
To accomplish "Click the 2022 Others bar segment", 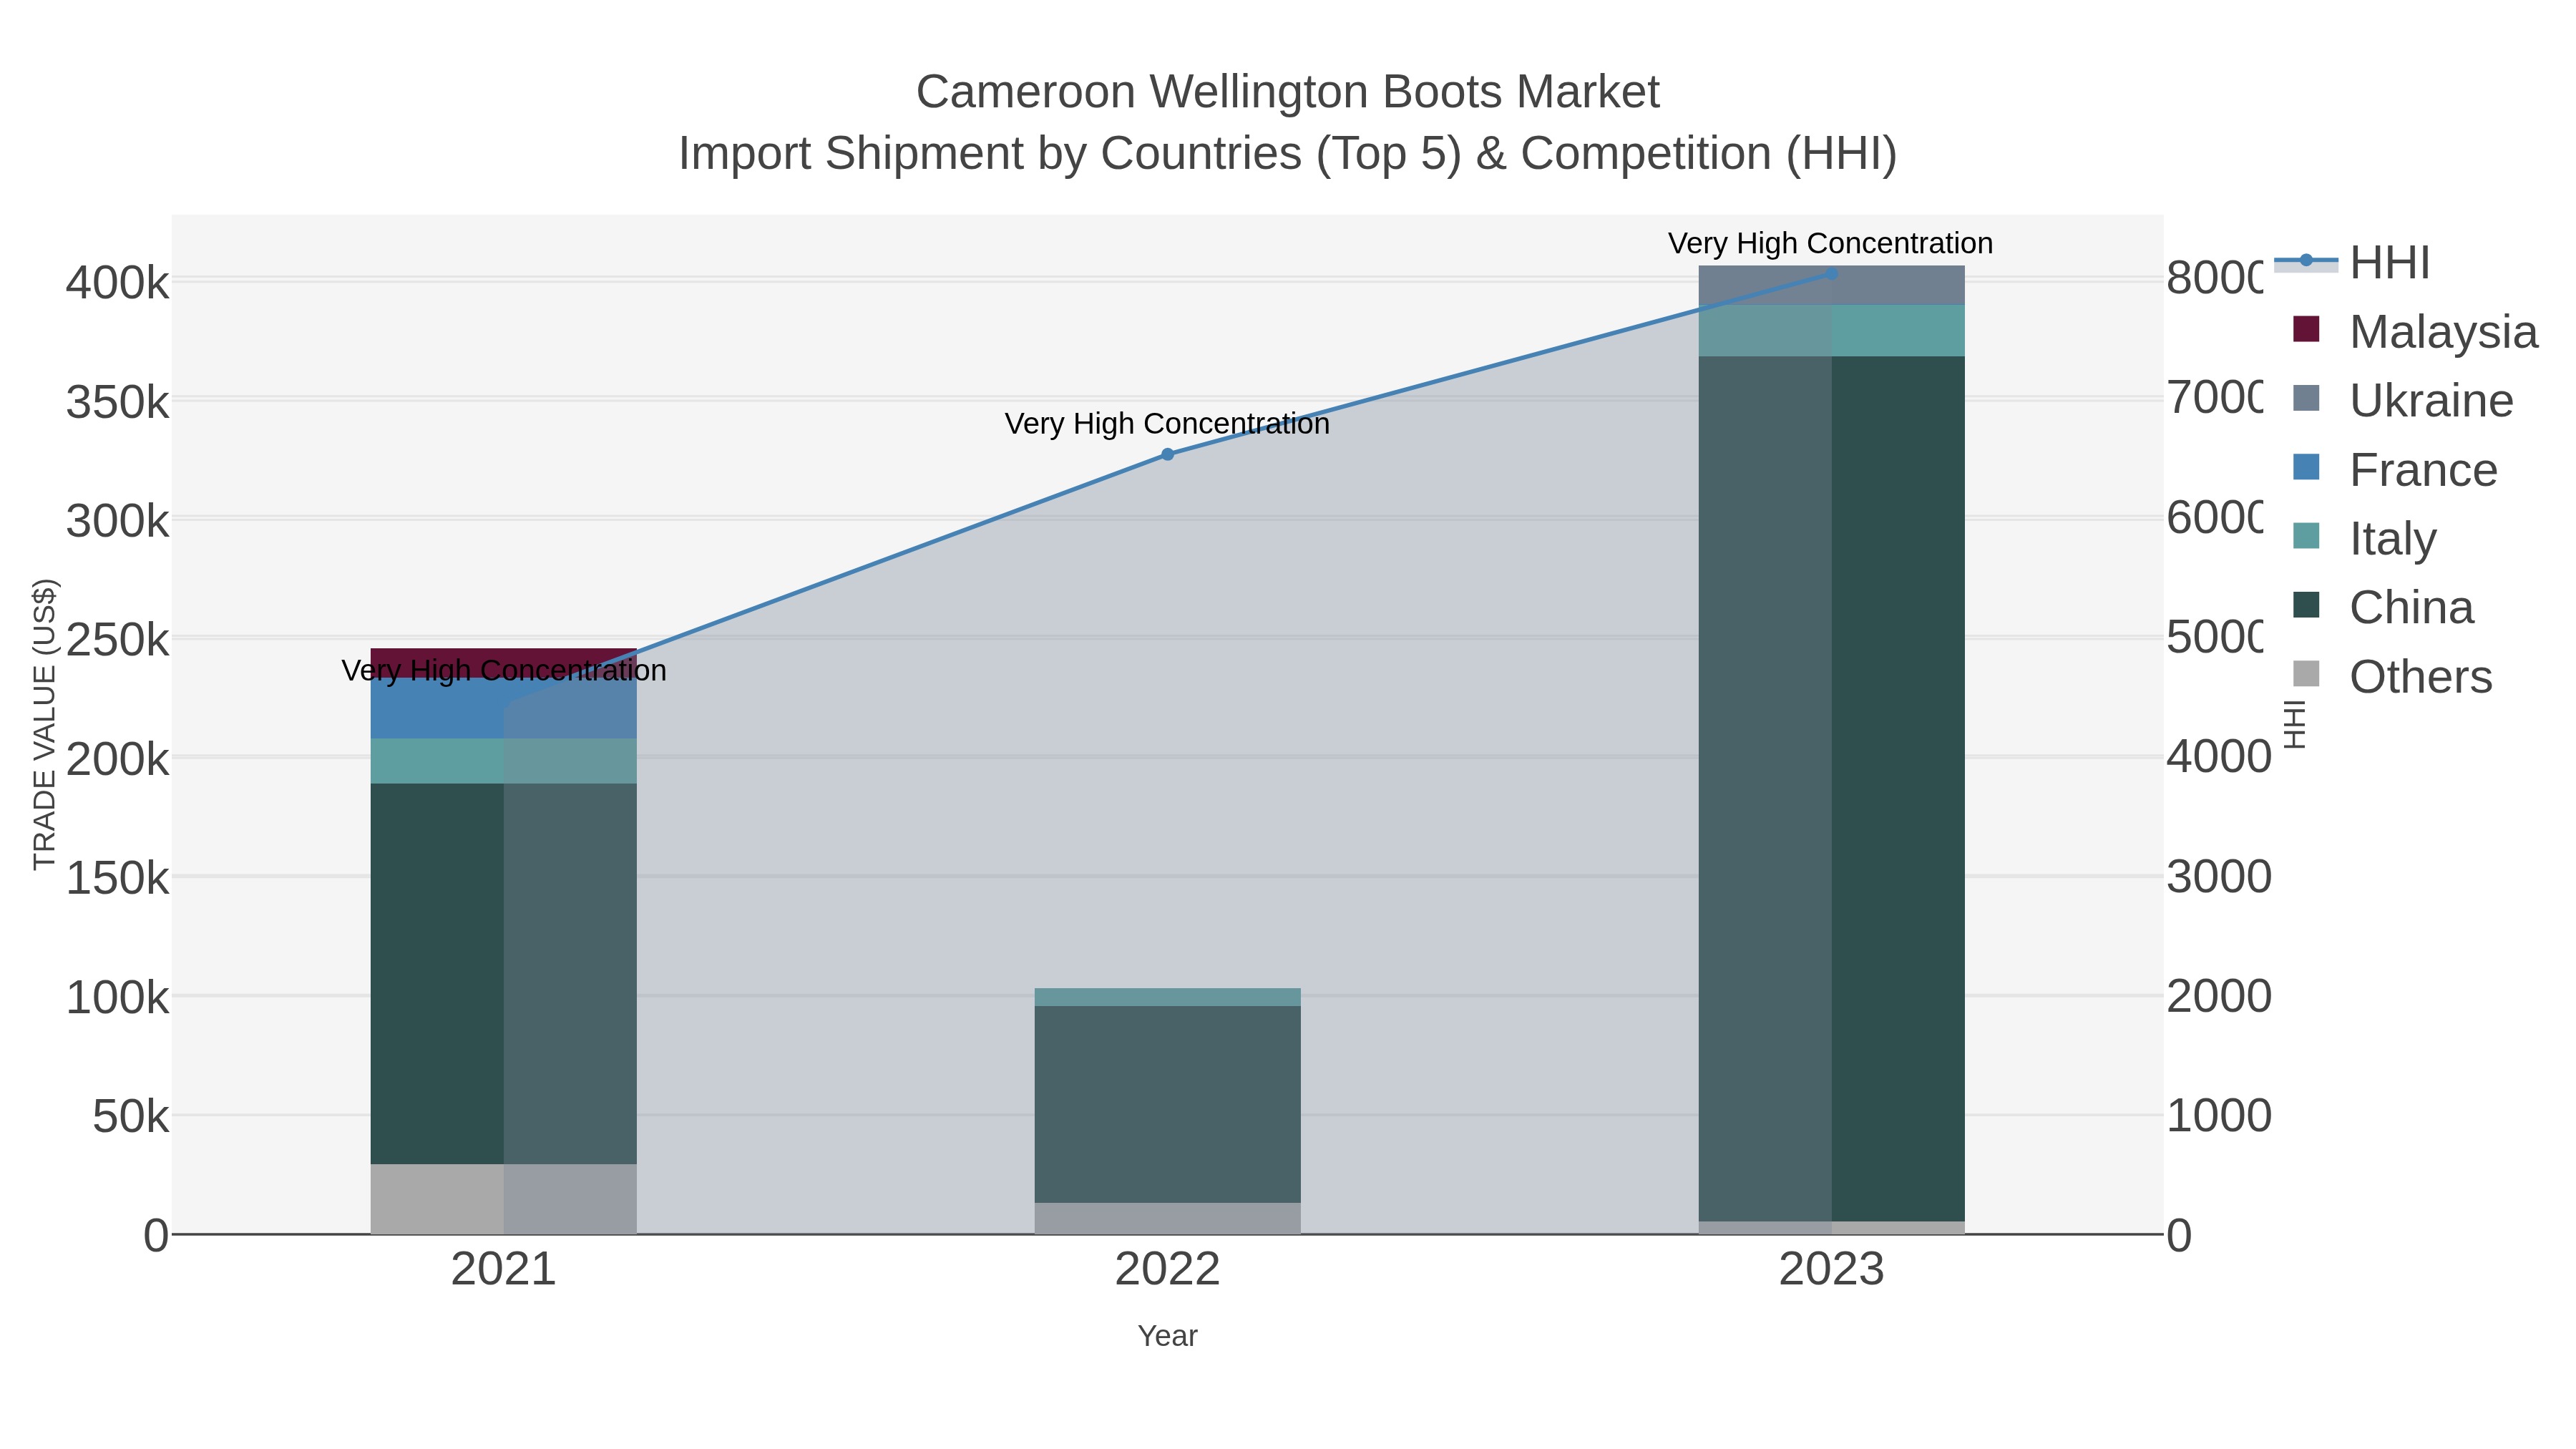I will pos(1167,1219).
